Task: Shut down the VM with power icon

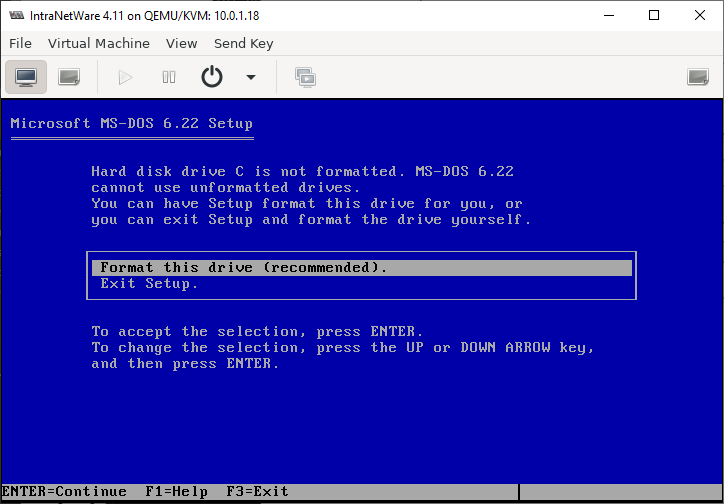Action: 212,77
